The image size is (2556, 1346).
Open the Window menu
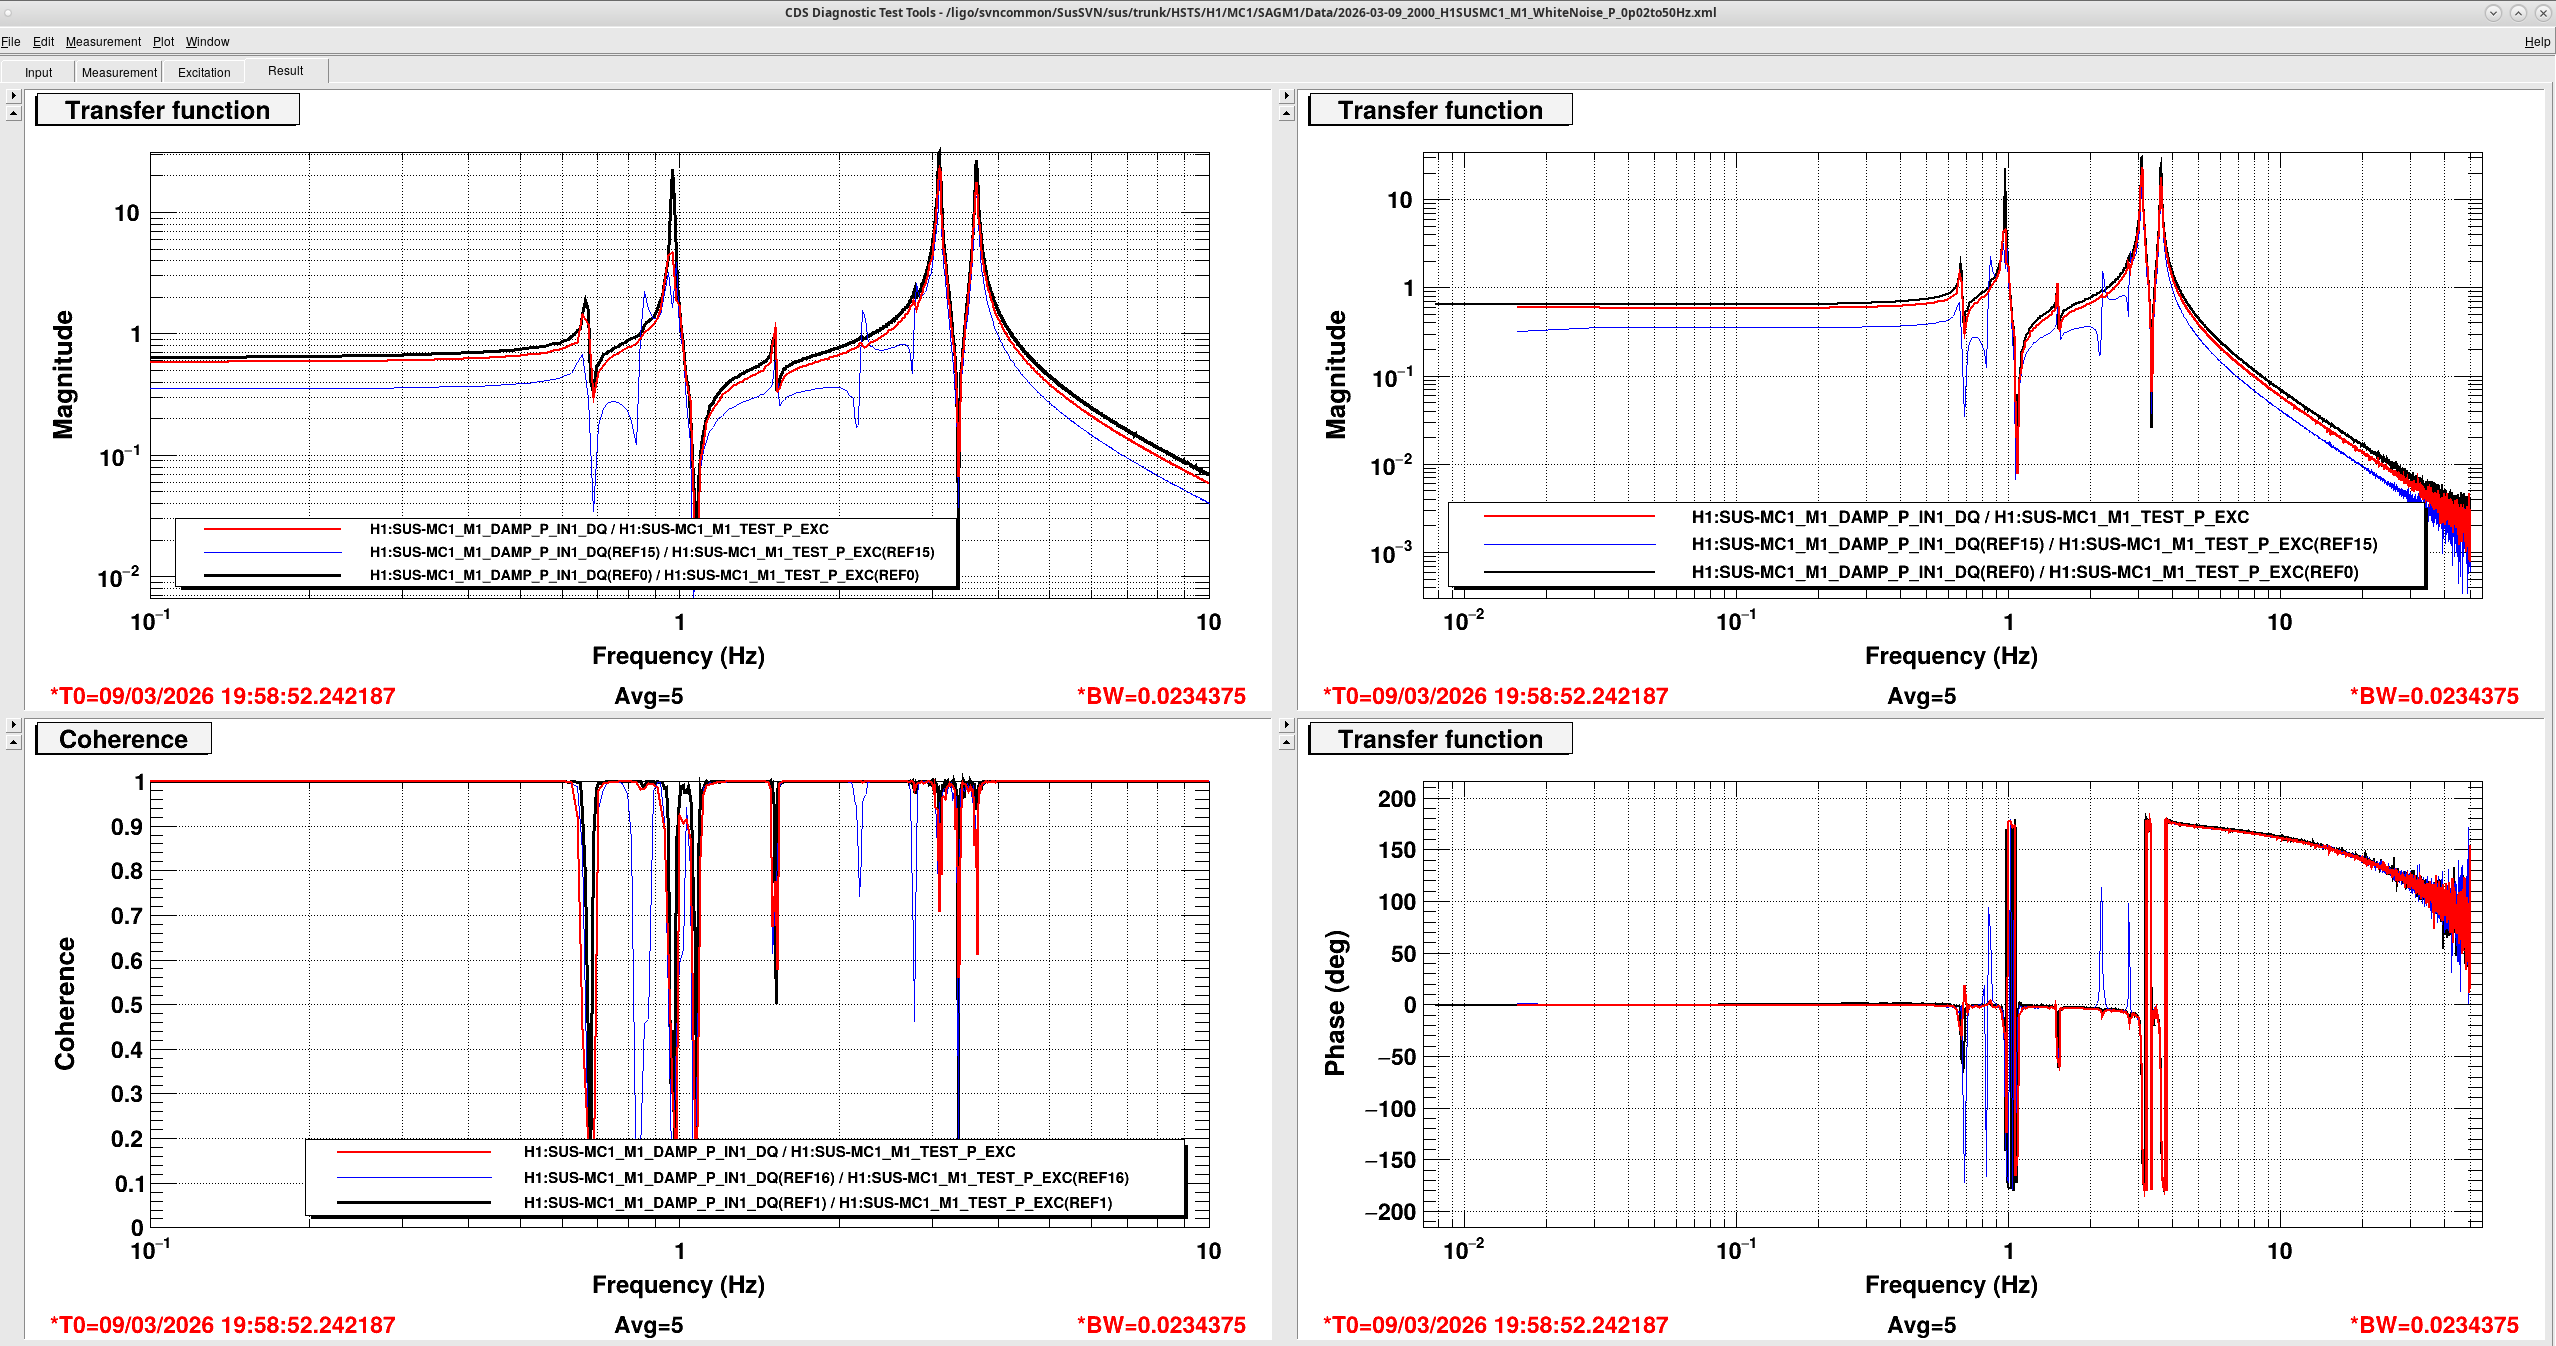point(207,42)
